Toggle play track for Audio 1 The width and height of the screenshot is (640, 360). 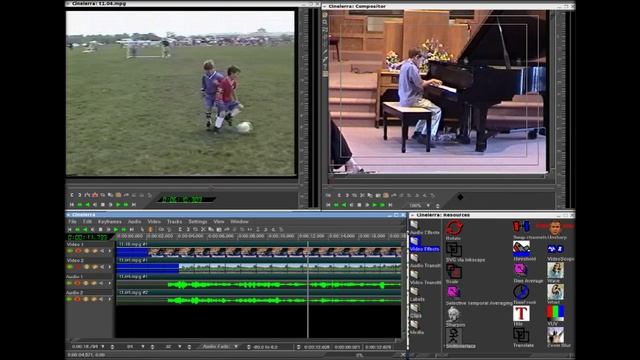pyautogui.click(x=70, y=283)
